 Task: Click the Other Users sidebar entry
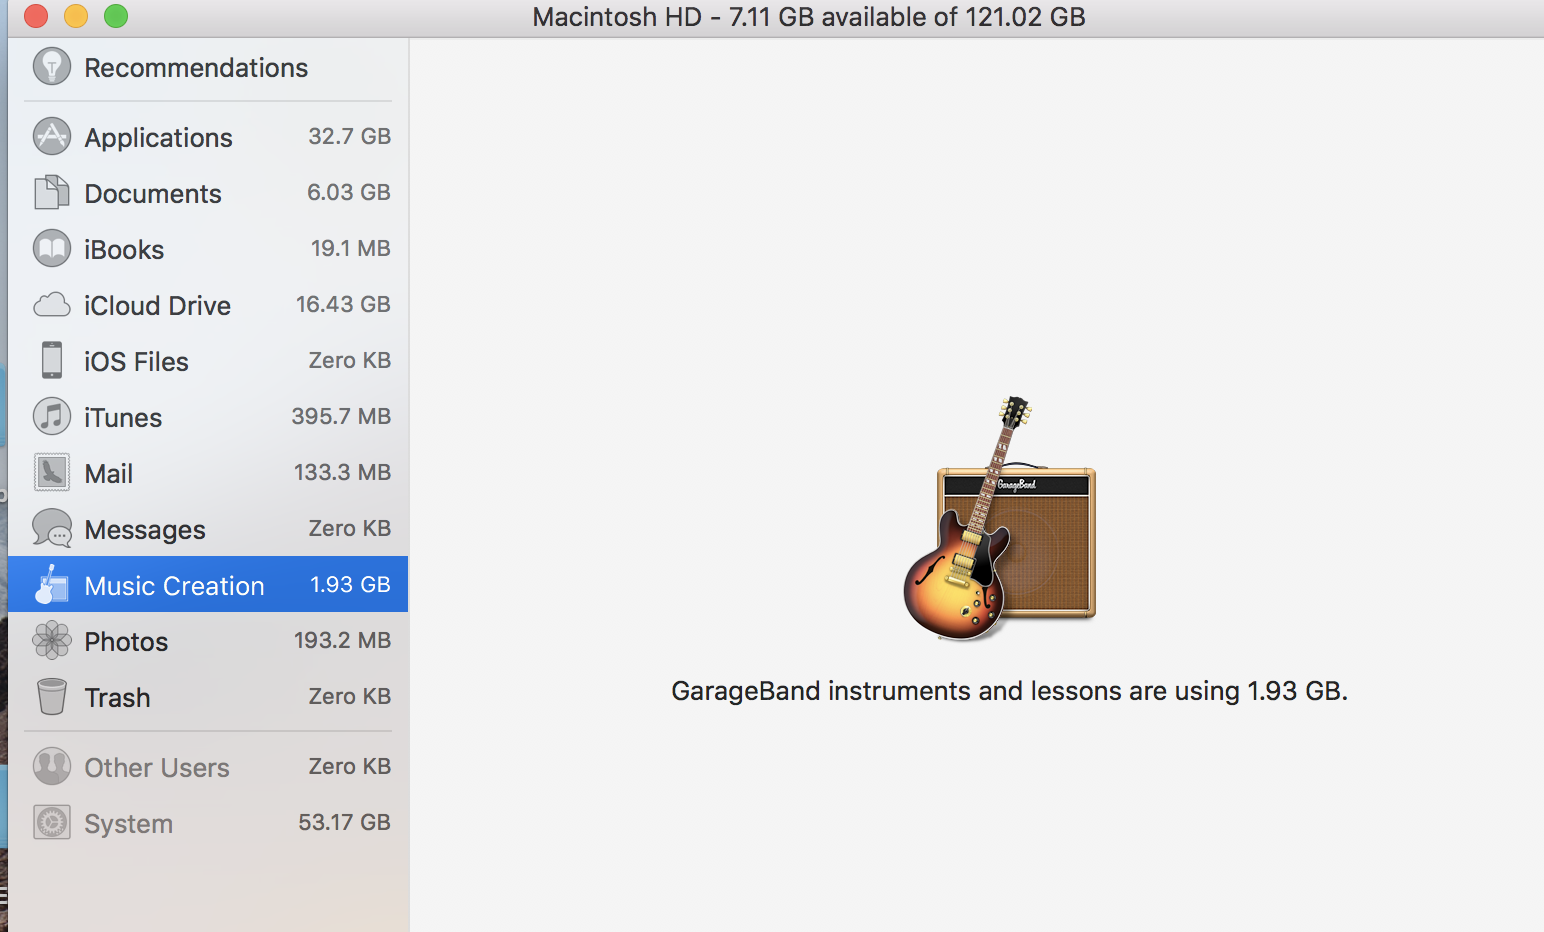click(x=208, y=766)
